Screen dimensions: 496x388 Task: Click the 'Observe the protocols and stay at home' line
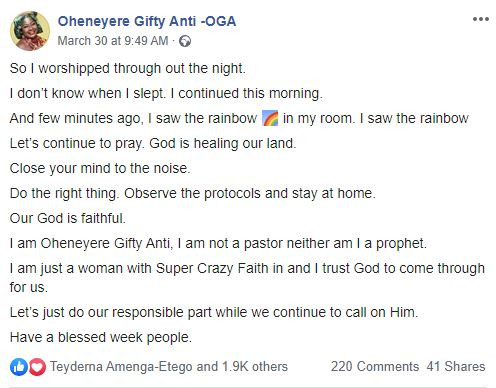point(250,193)
